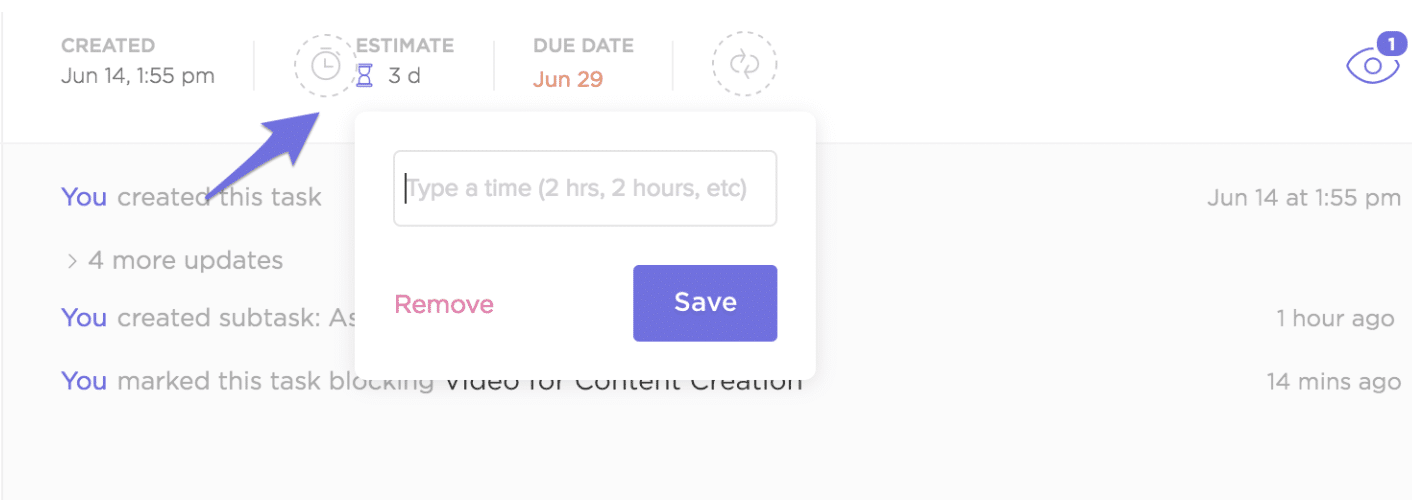Show the '4 more updates' hidden activity

click(185, 261)
